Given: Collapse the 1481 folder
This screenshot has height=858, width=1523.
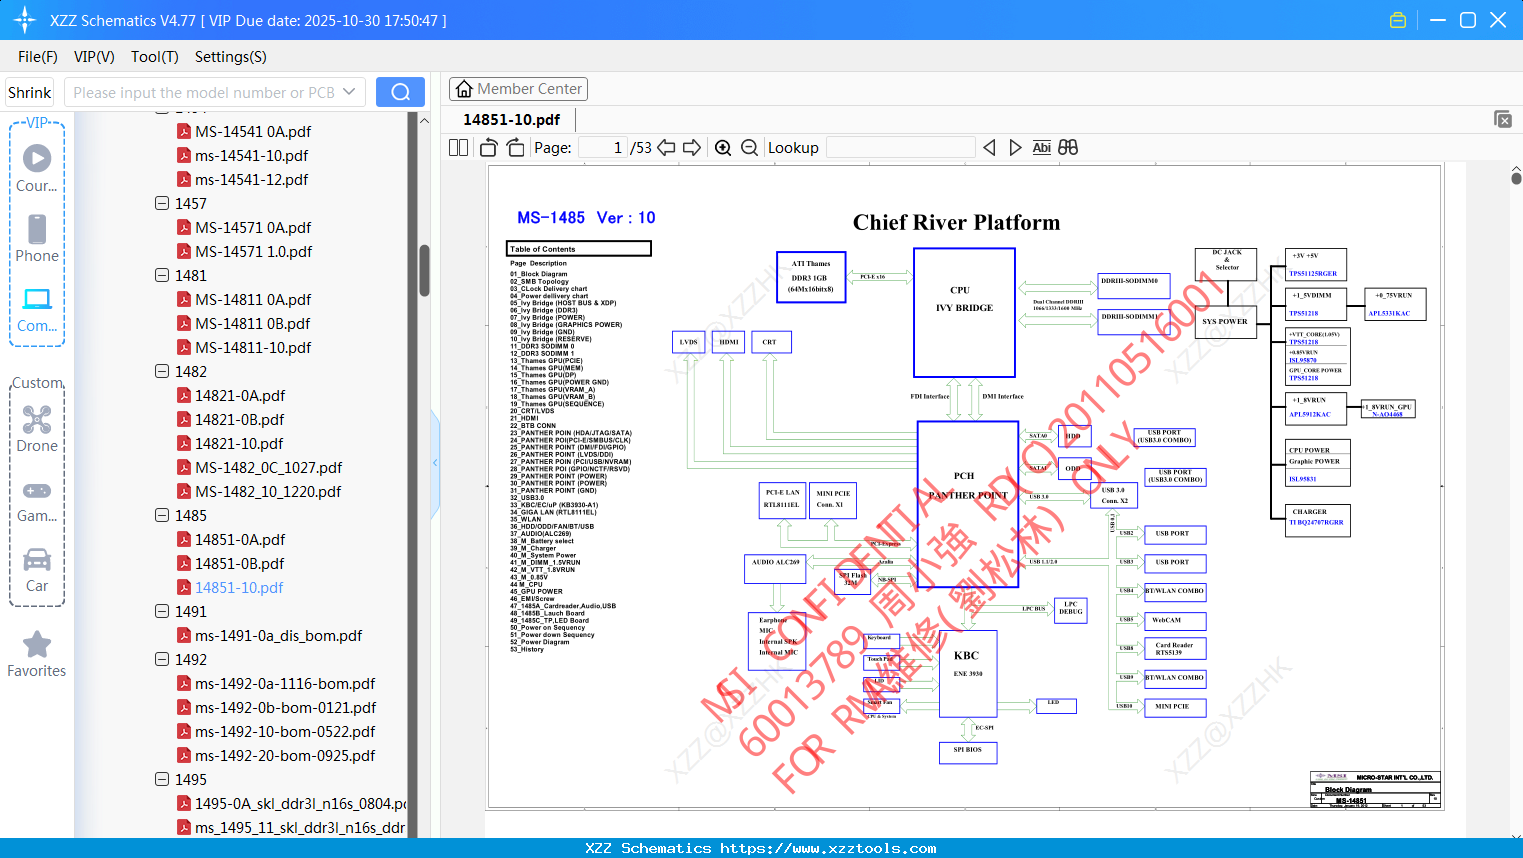Looking at the screenshot, I should 162,275.
